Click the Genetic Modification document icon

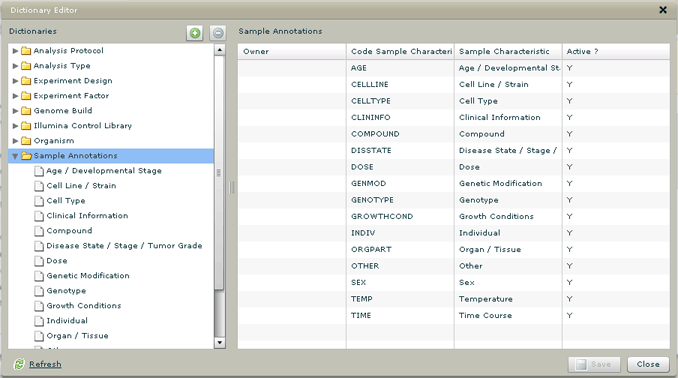39,276
